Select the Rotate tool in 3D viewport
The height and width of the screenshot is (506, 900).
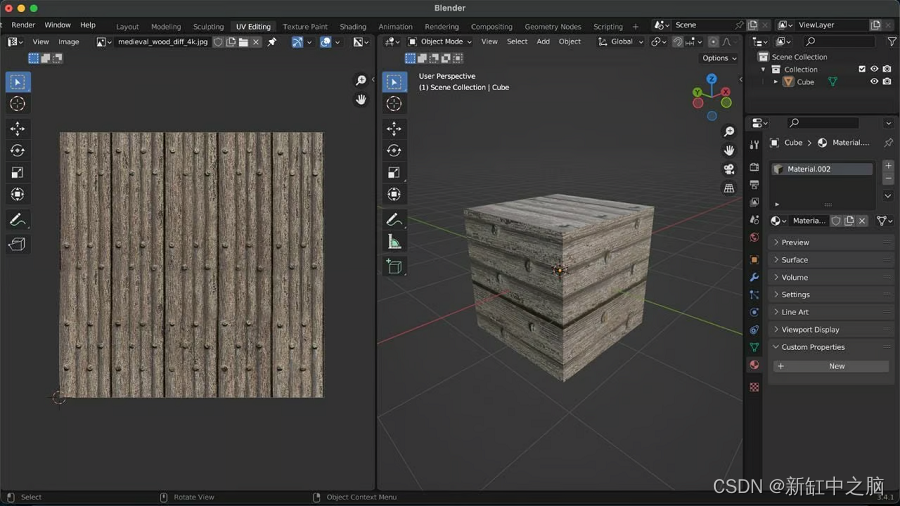pyautogui.click(x=394, y=150)
